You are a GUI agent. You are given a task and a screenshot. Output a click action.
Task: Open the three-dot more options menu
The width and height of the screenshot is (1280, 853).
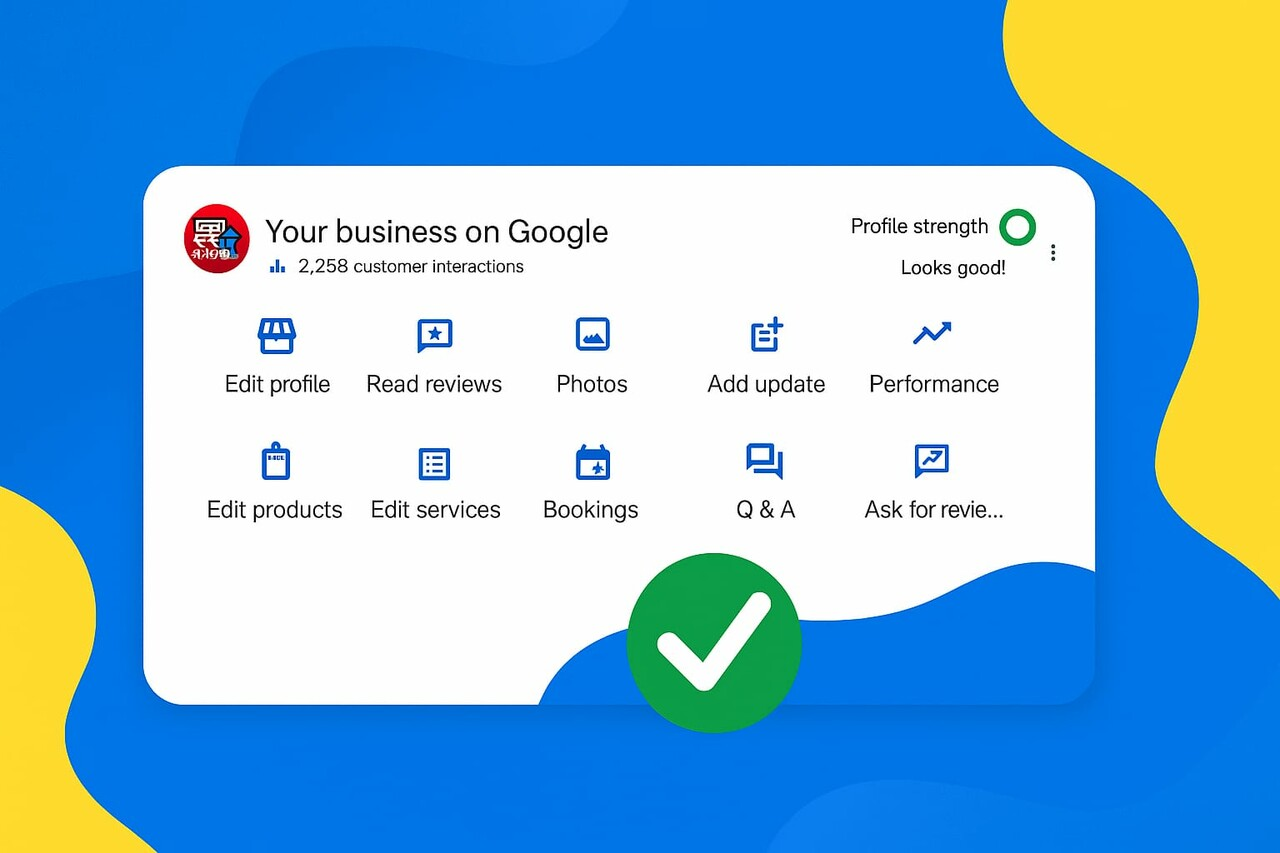[x=1053, y=253]
